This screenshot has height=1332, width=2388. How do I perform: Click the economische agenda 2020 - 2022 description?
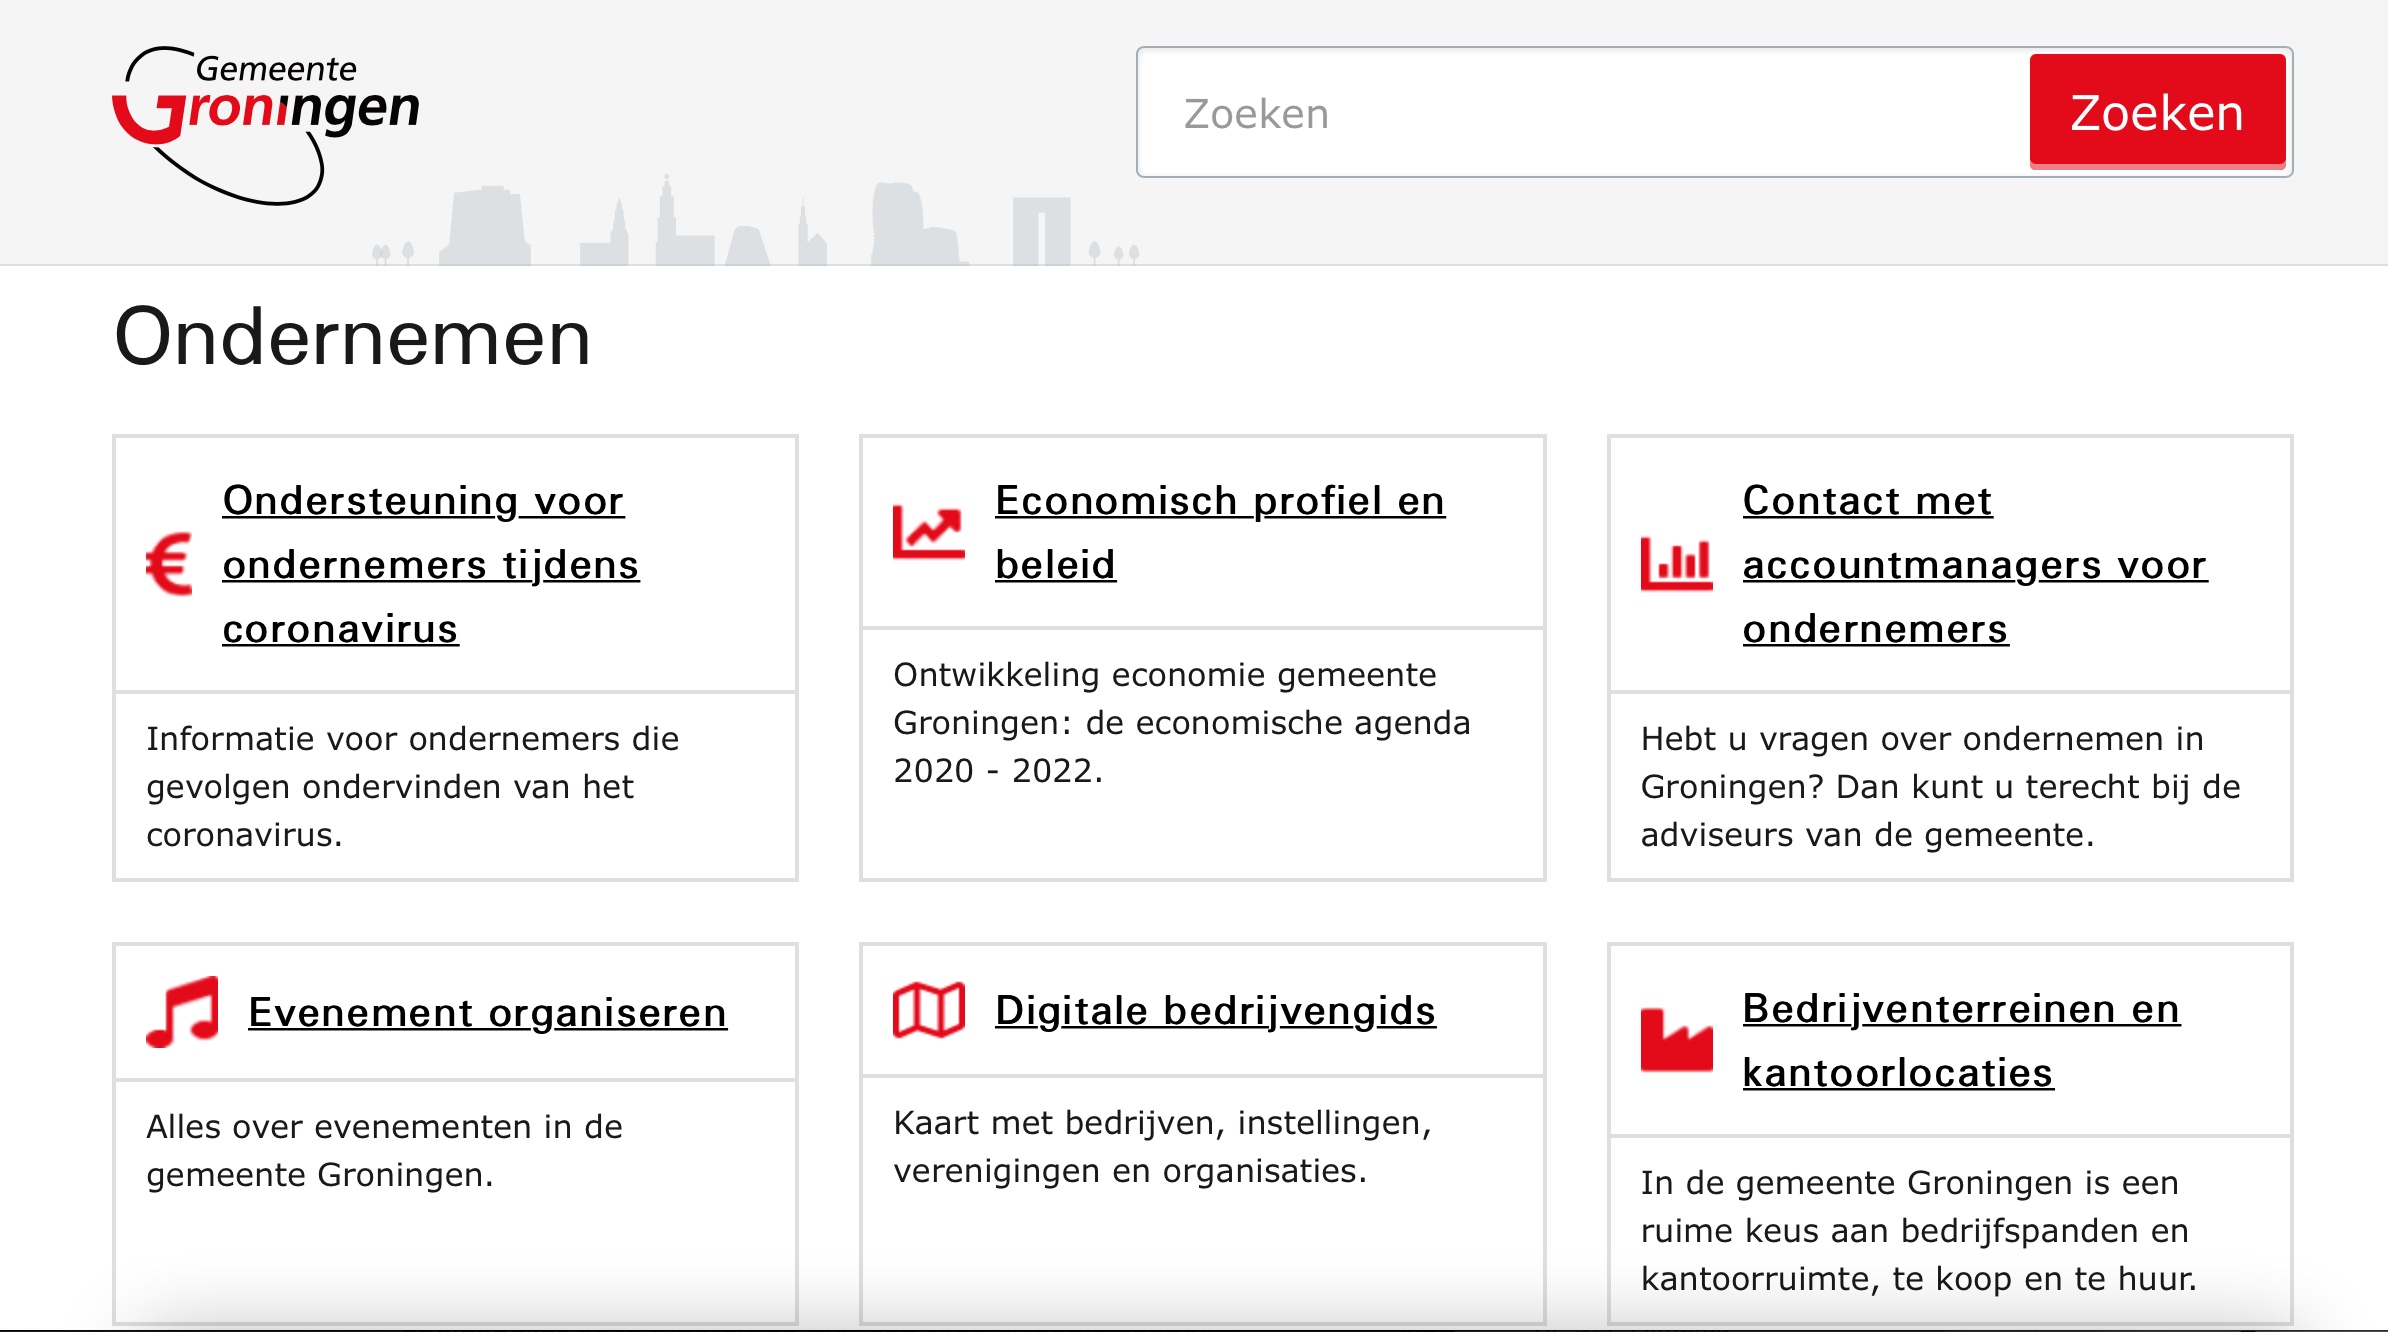1181,722
